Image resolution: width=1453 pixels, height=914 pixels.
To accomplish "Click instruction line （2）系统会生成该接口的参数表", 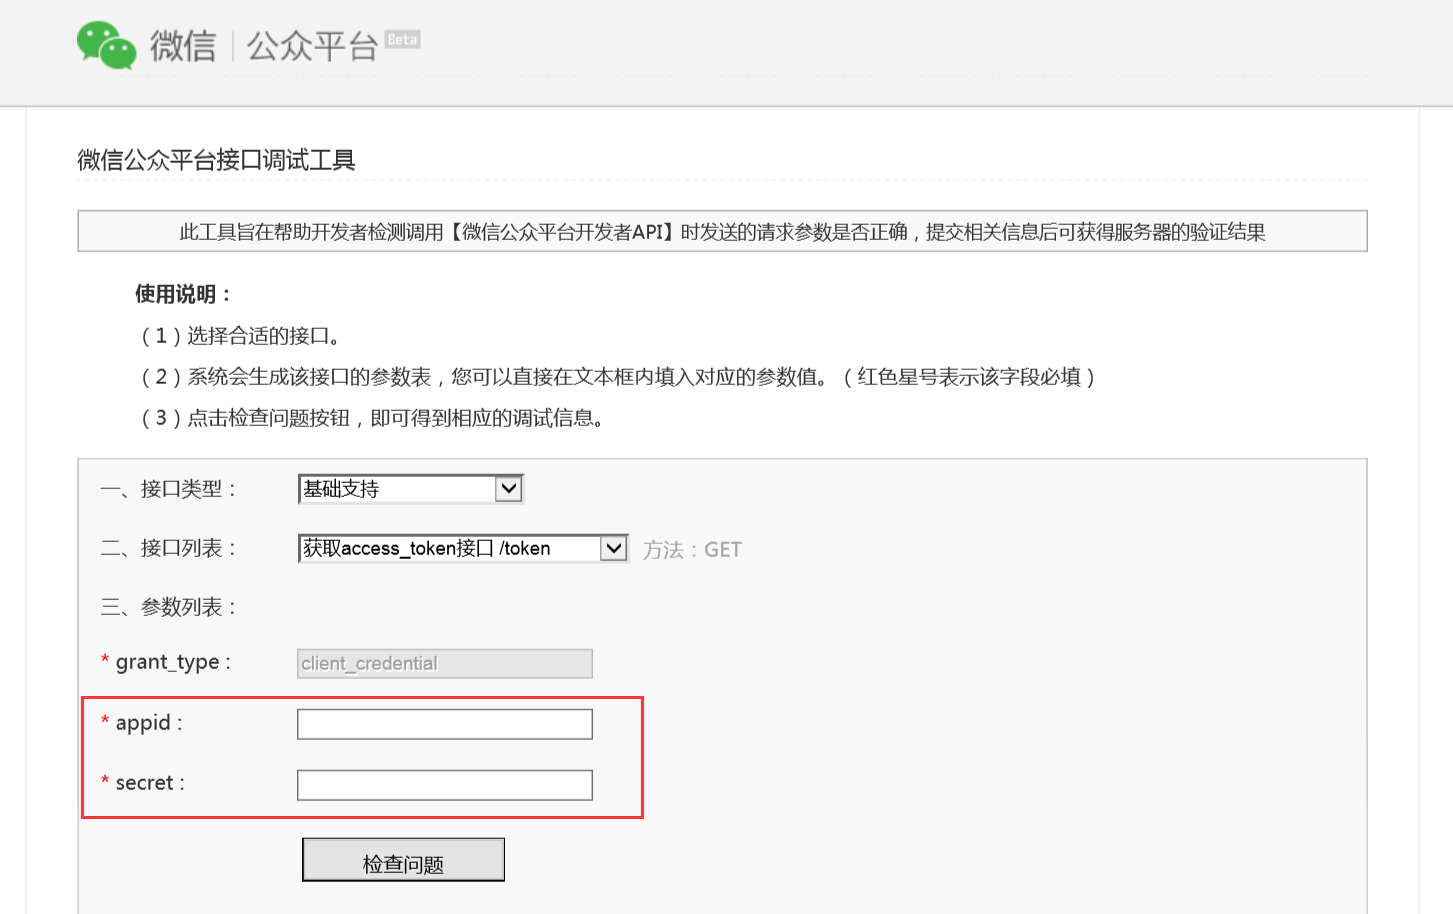I will click(617, 377).
